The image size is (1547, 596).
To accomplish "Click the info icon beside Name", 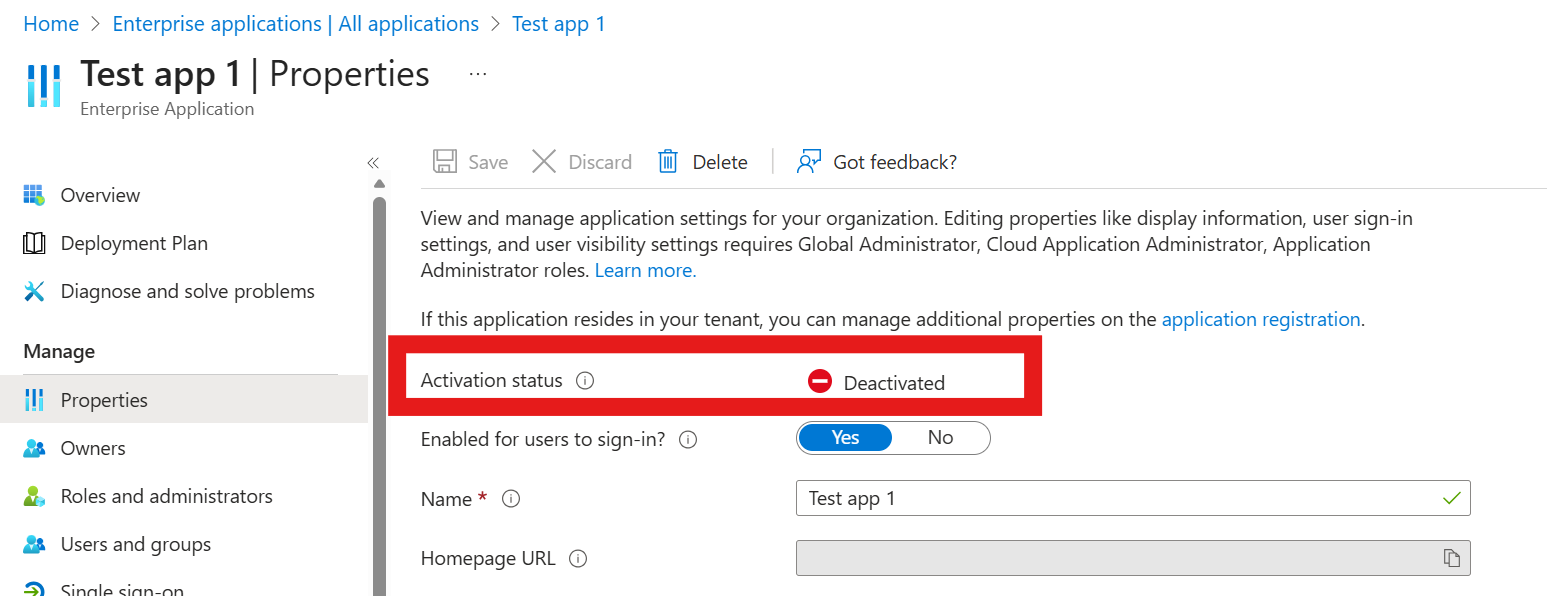I will (x=511, y=499).
